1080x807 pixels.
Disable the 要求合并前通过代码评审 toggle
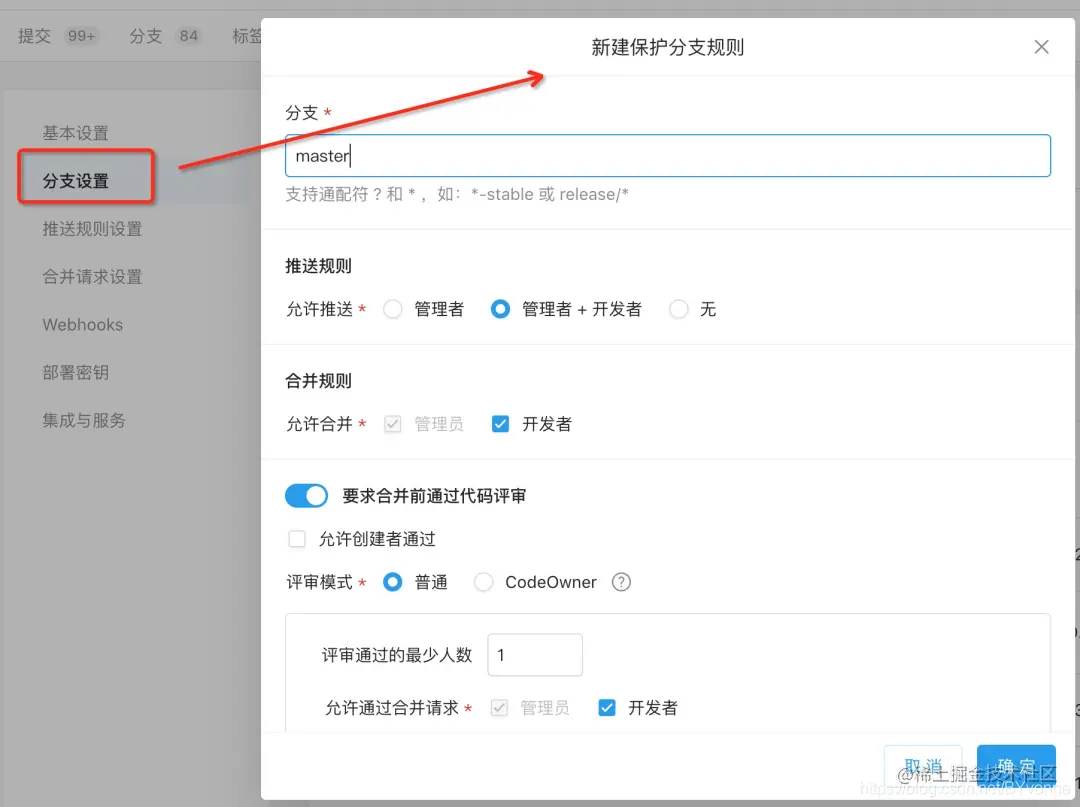point(306,496)
